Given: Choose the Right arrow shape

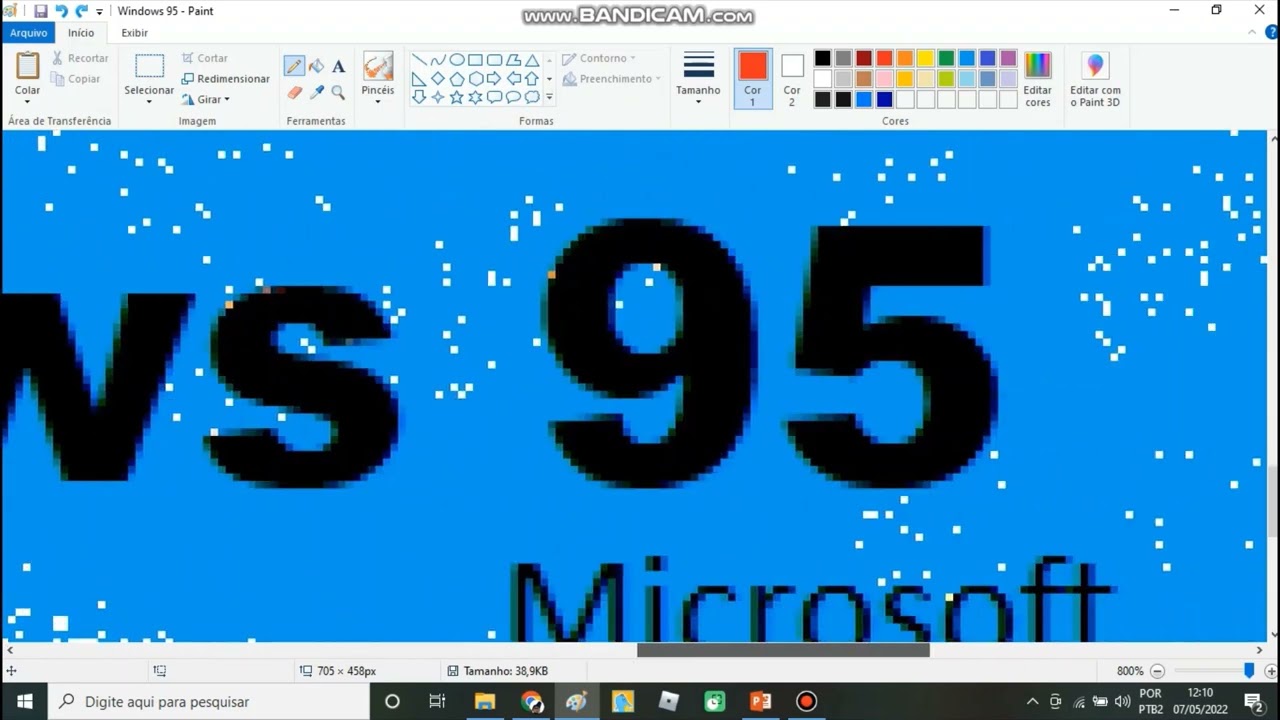Looking at the screenshot, I should [494, 79].
